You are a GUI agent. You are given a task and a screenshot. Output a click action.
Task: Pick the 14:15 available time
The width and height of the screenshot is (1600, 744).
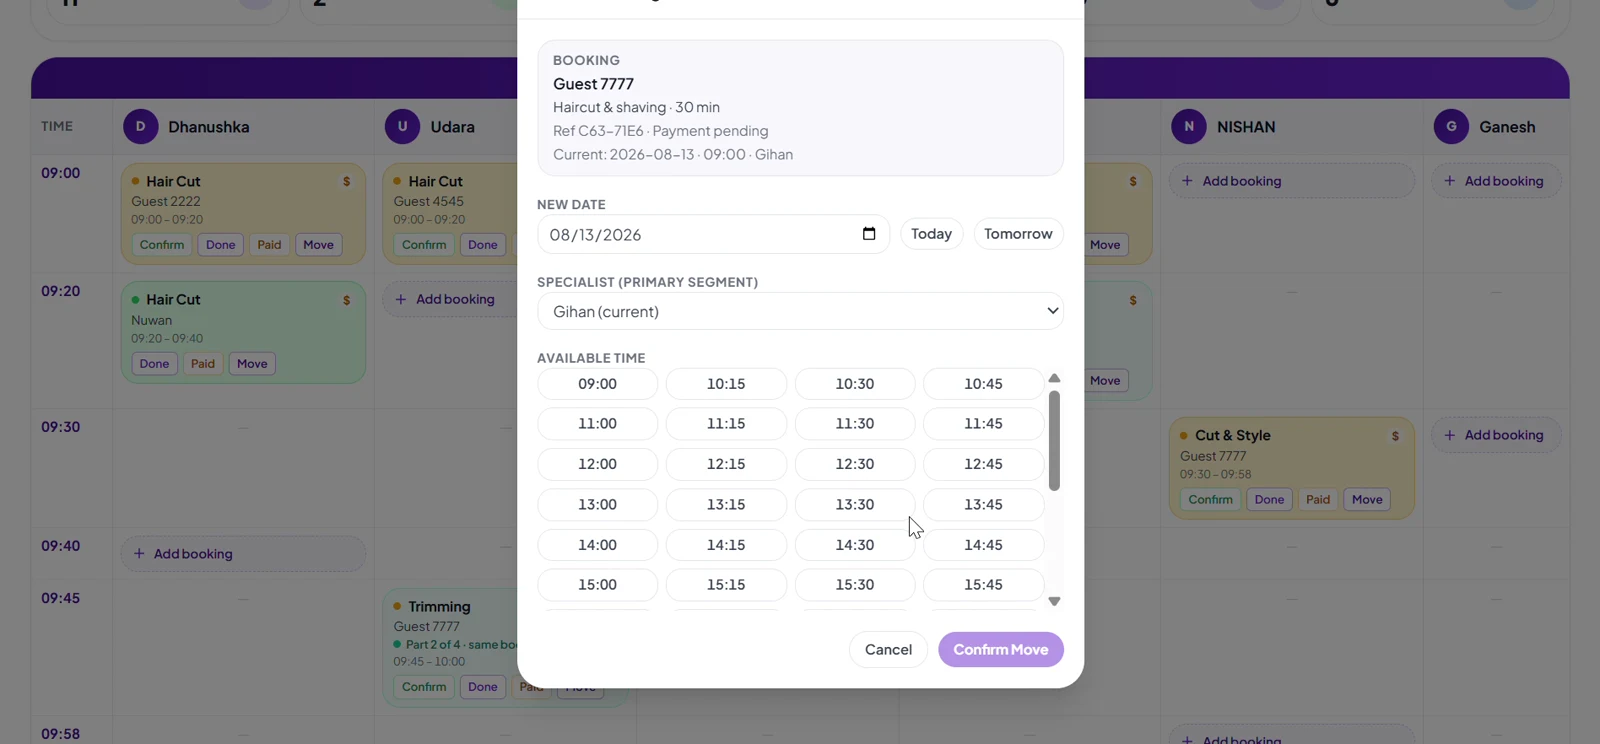tap(726, 545)
